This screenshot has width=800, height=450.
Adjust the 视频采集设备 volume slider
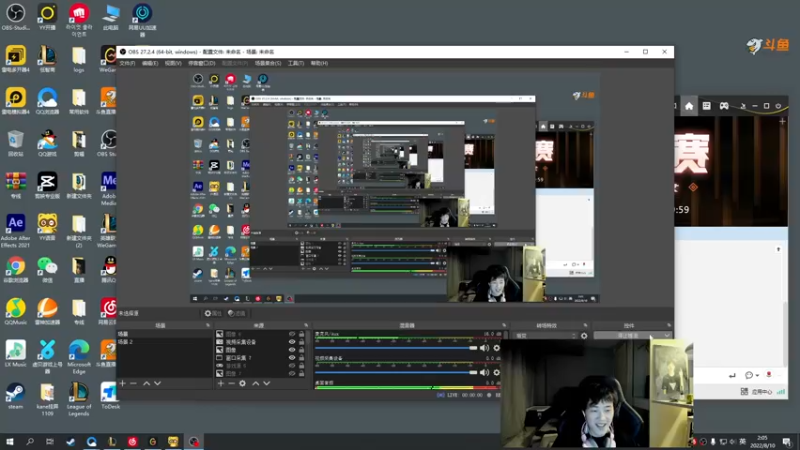click(396, 372)
